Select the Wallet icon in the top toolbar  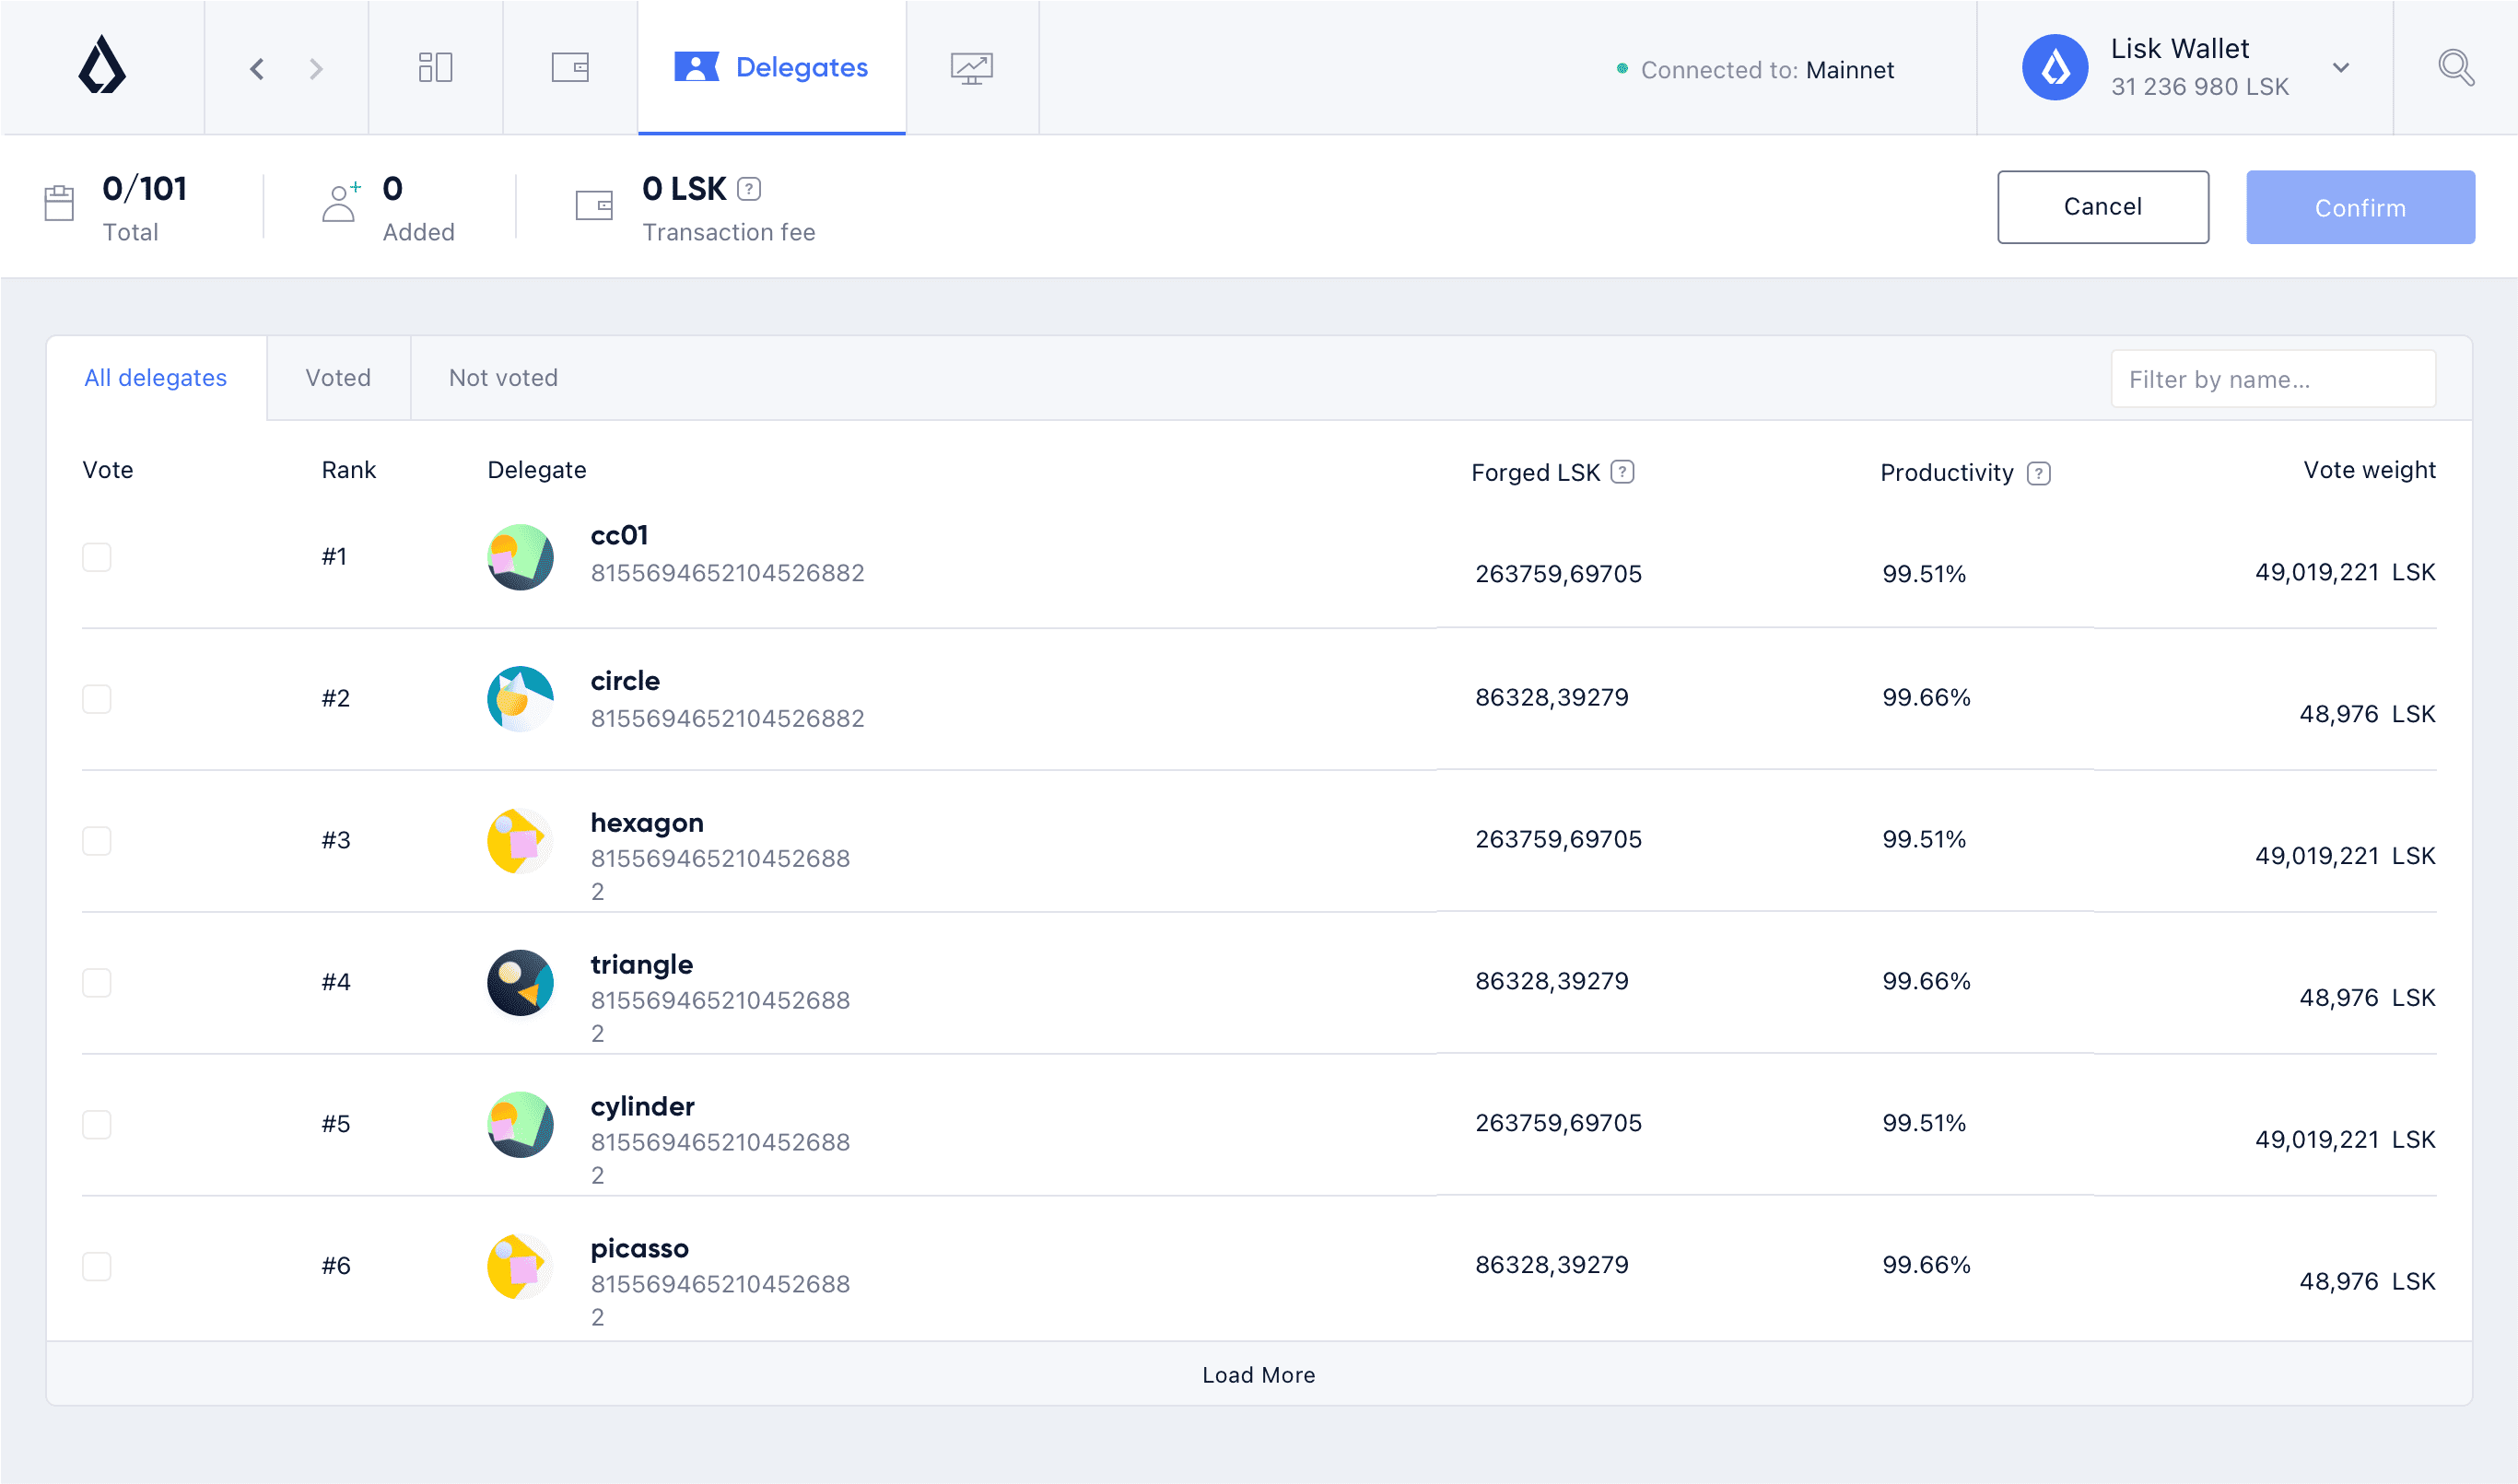[570, 66]
